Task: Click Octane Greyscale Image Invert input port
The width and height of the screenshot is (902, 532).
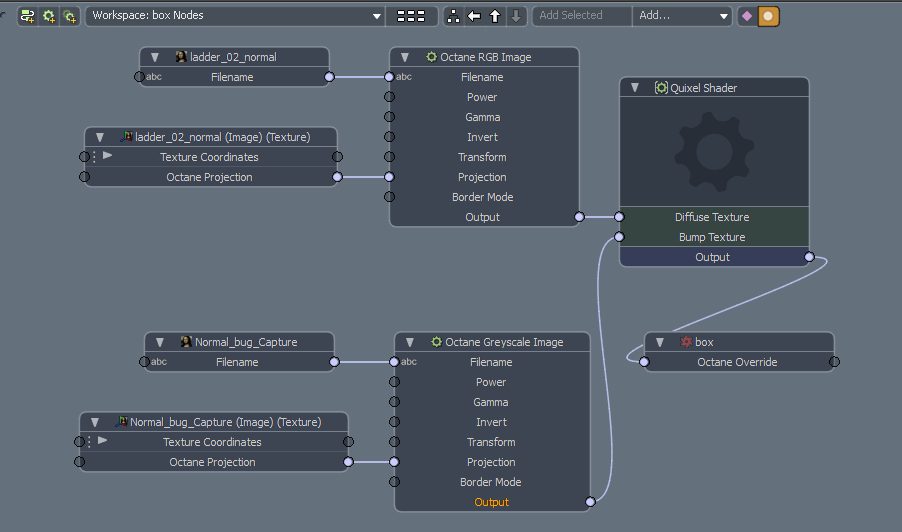Action: click(394, 422)
